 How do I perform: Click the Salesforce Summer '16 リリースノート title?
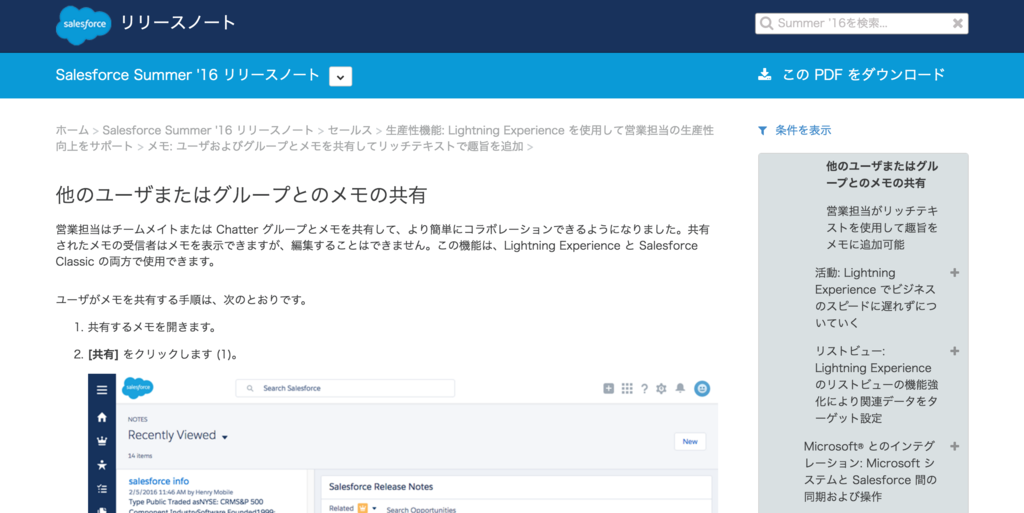(x=187, y=75)
